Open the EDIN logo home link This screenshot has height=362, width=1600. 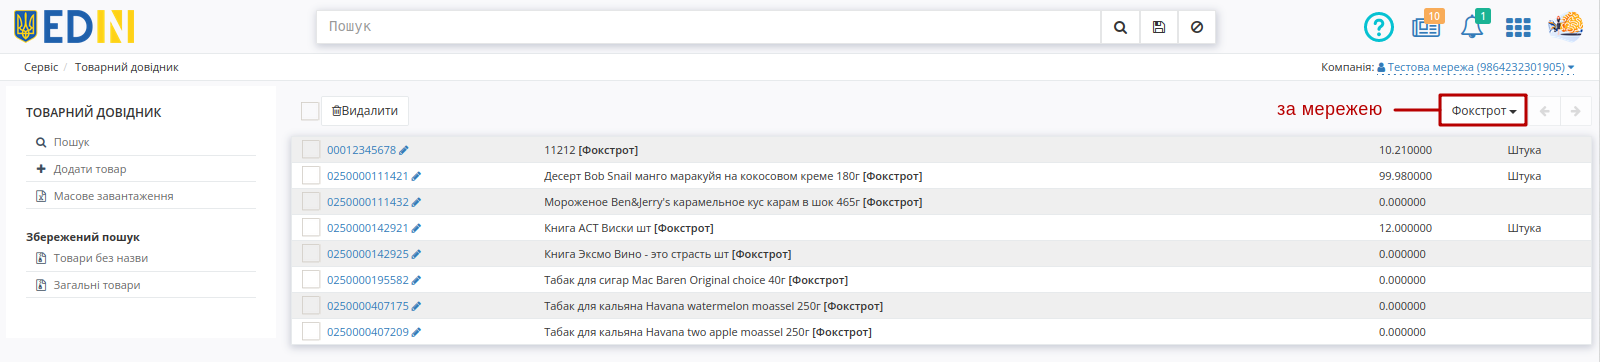(74, 27)
